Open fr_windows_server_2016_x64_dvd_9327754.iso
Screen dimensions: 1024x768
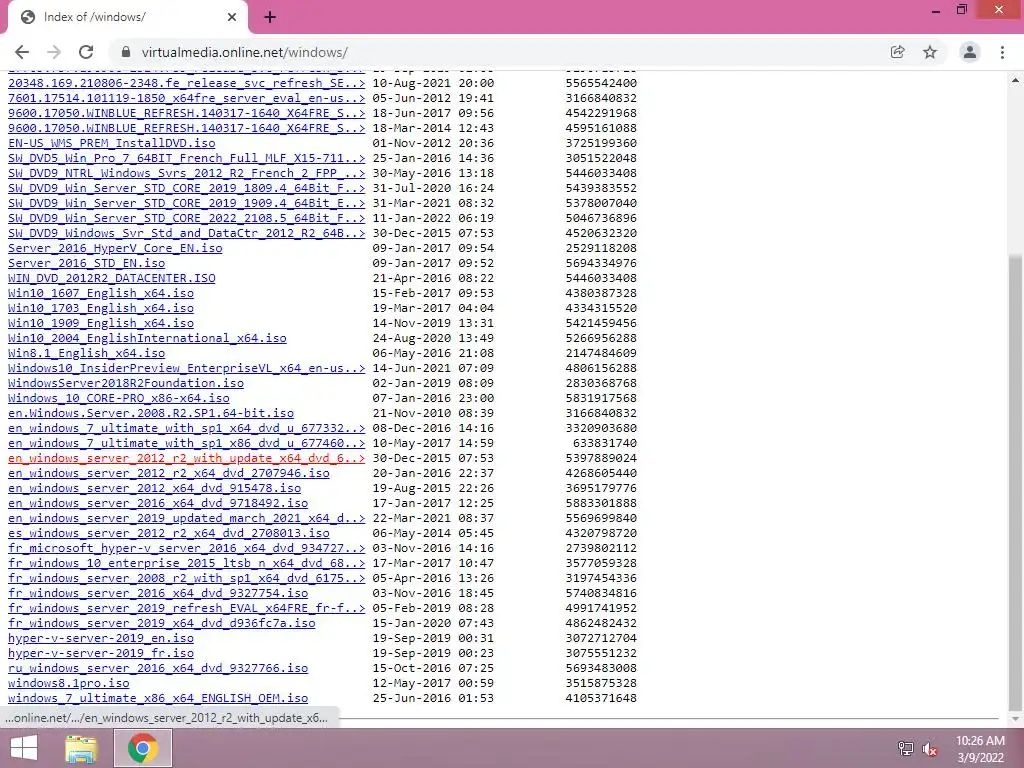point(158,594)
